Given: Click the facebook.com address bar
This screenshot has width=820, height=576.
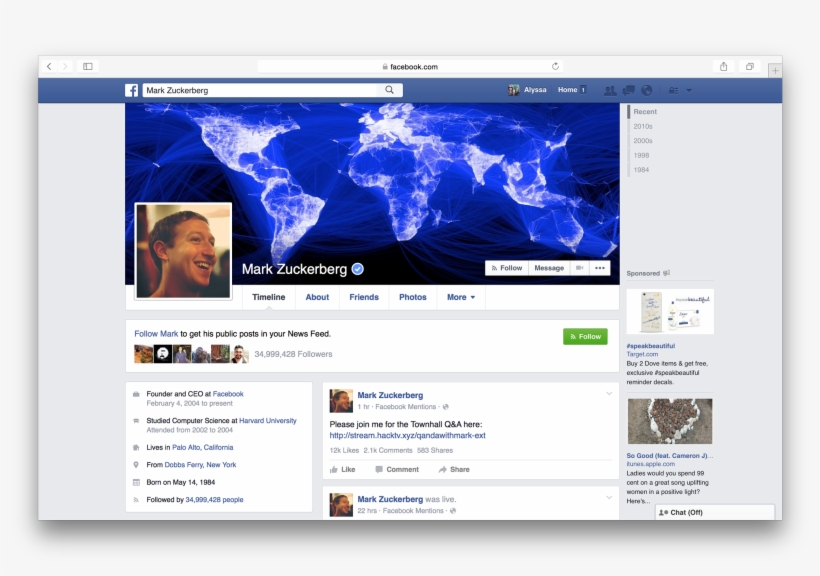Looking at the screenshot, I should pos(410,66).
